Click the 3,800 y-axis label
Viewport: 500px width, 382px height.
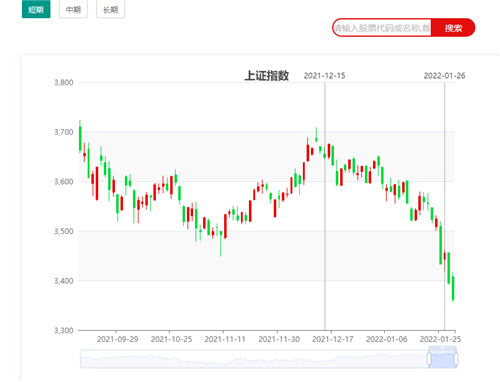[x=64, y=82]
